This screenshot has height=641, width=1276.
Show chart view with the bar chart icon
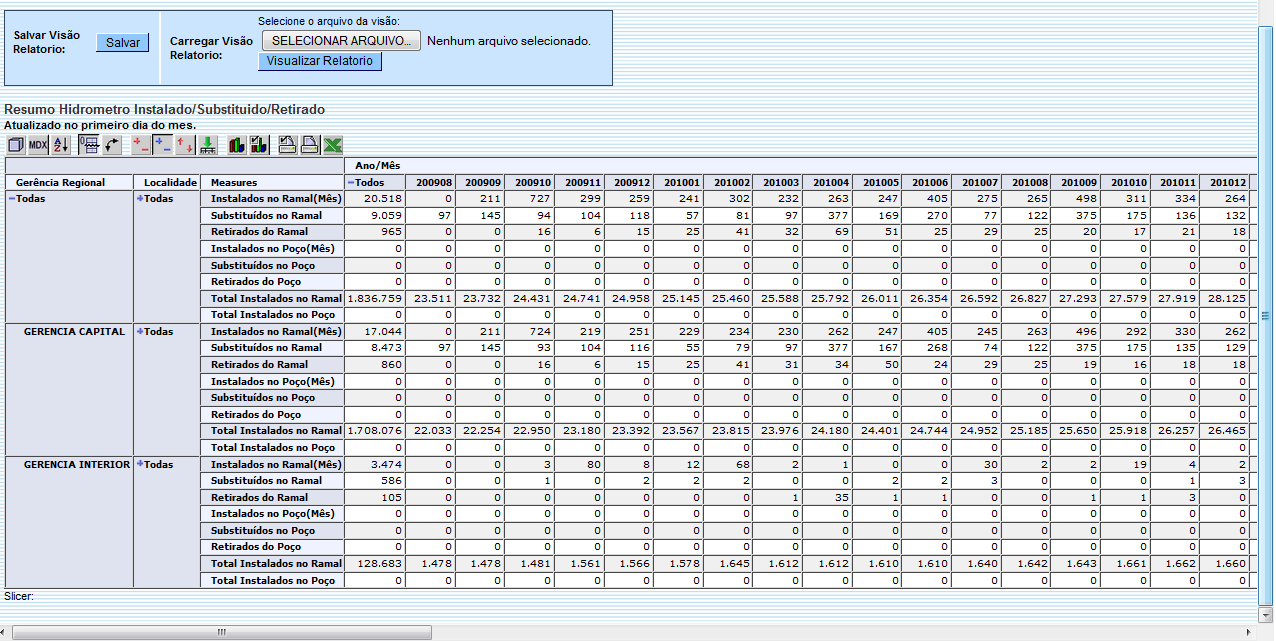235,144
